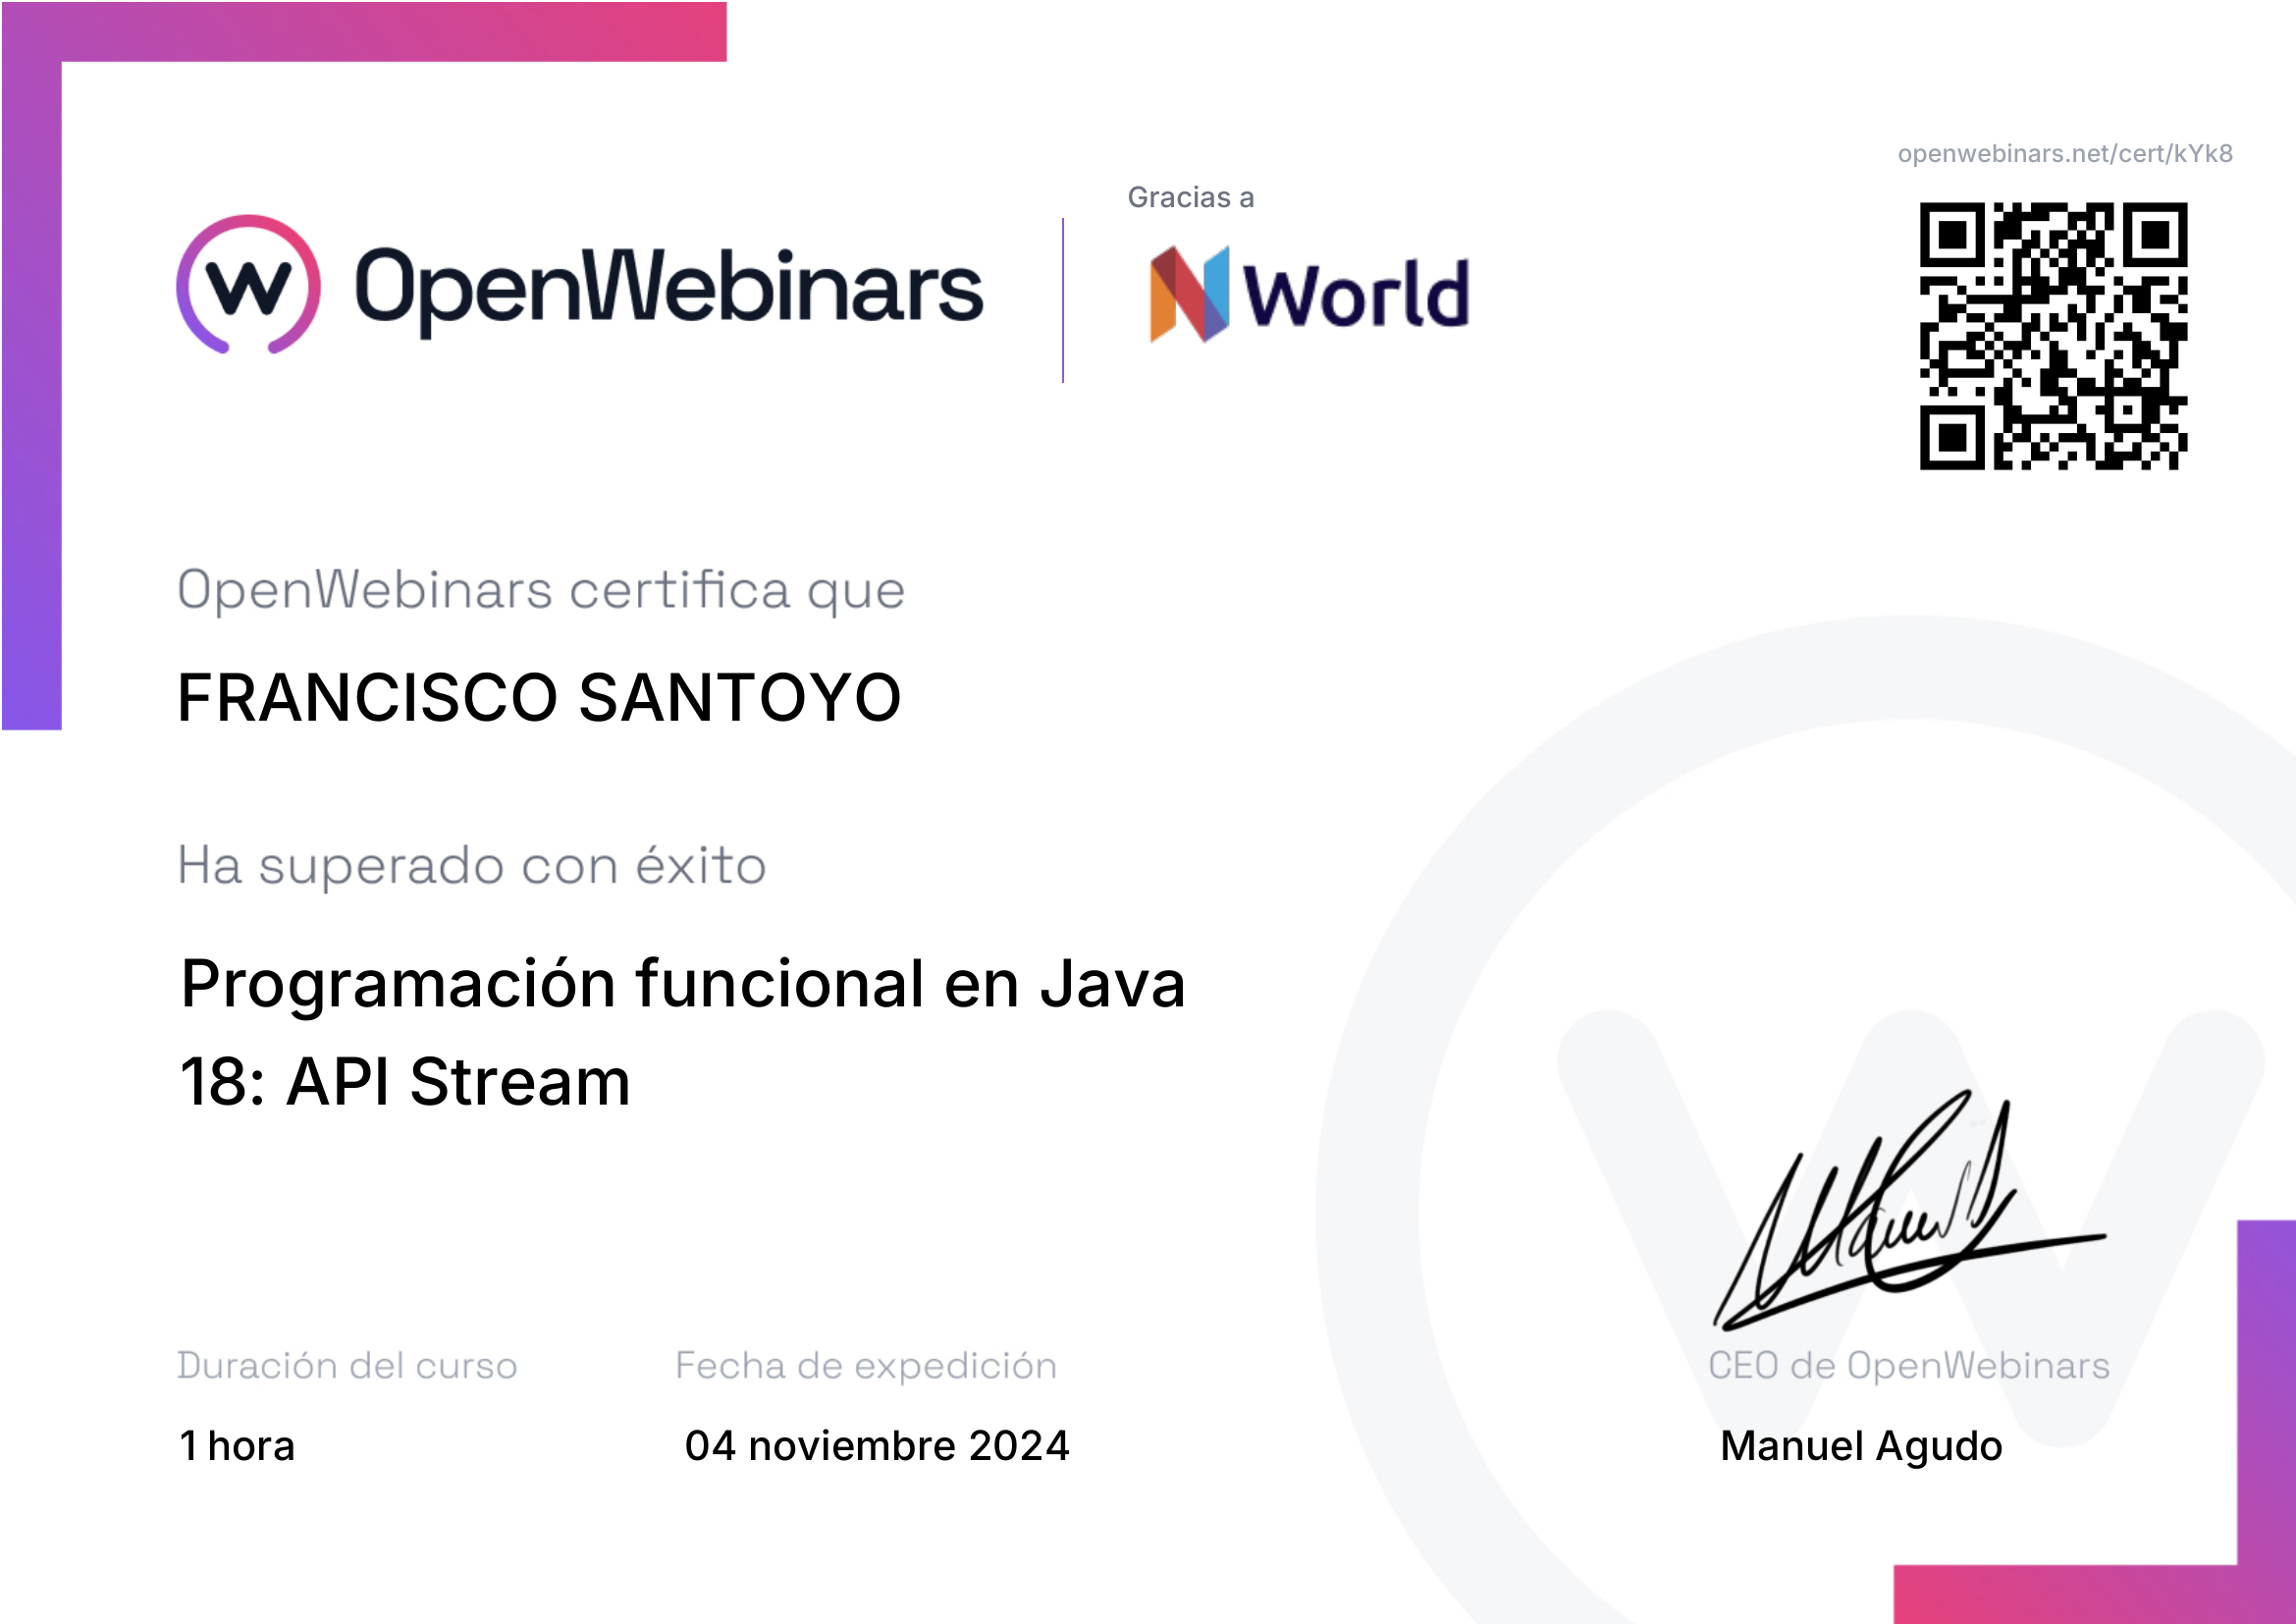Click the name FRANCISCO SANTOYO

(539, 698)
